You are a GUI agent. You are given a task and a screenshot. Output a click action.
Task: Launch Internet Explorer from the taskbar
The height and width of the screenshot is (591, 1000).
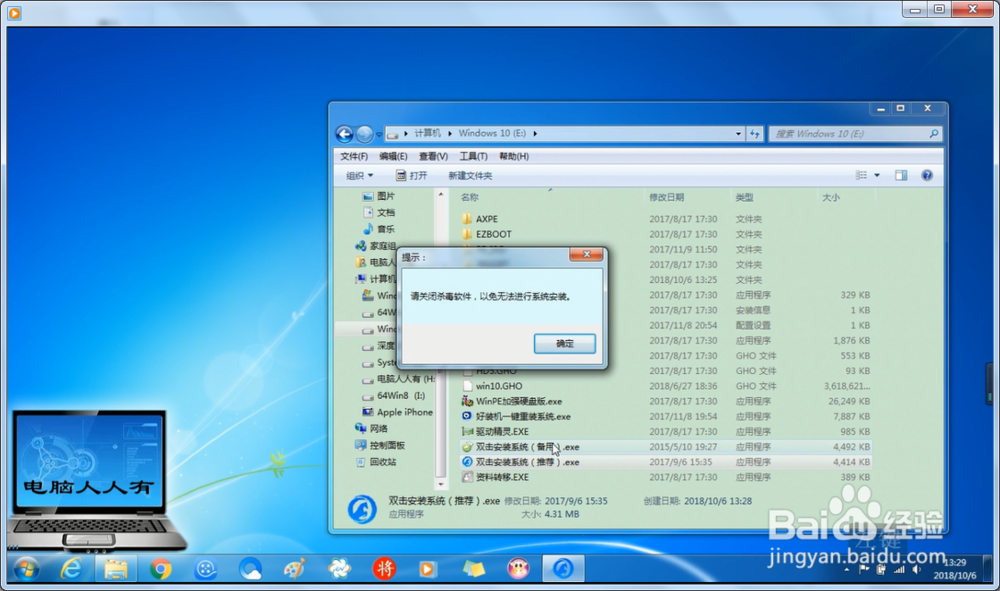[70, 569]
